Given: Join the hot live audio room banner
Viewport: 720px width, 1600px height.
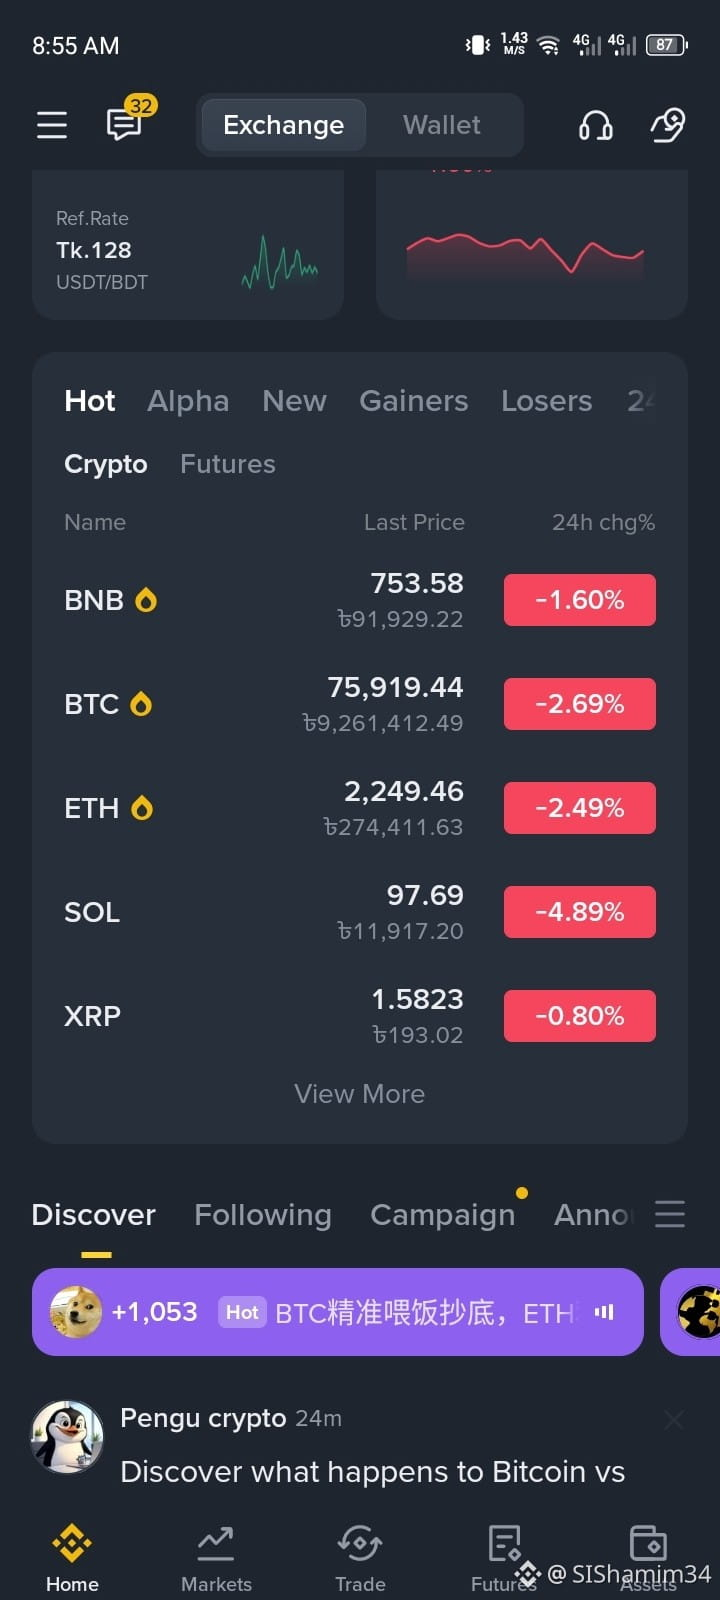Looking at the screenshot, I should [338, 1312].
